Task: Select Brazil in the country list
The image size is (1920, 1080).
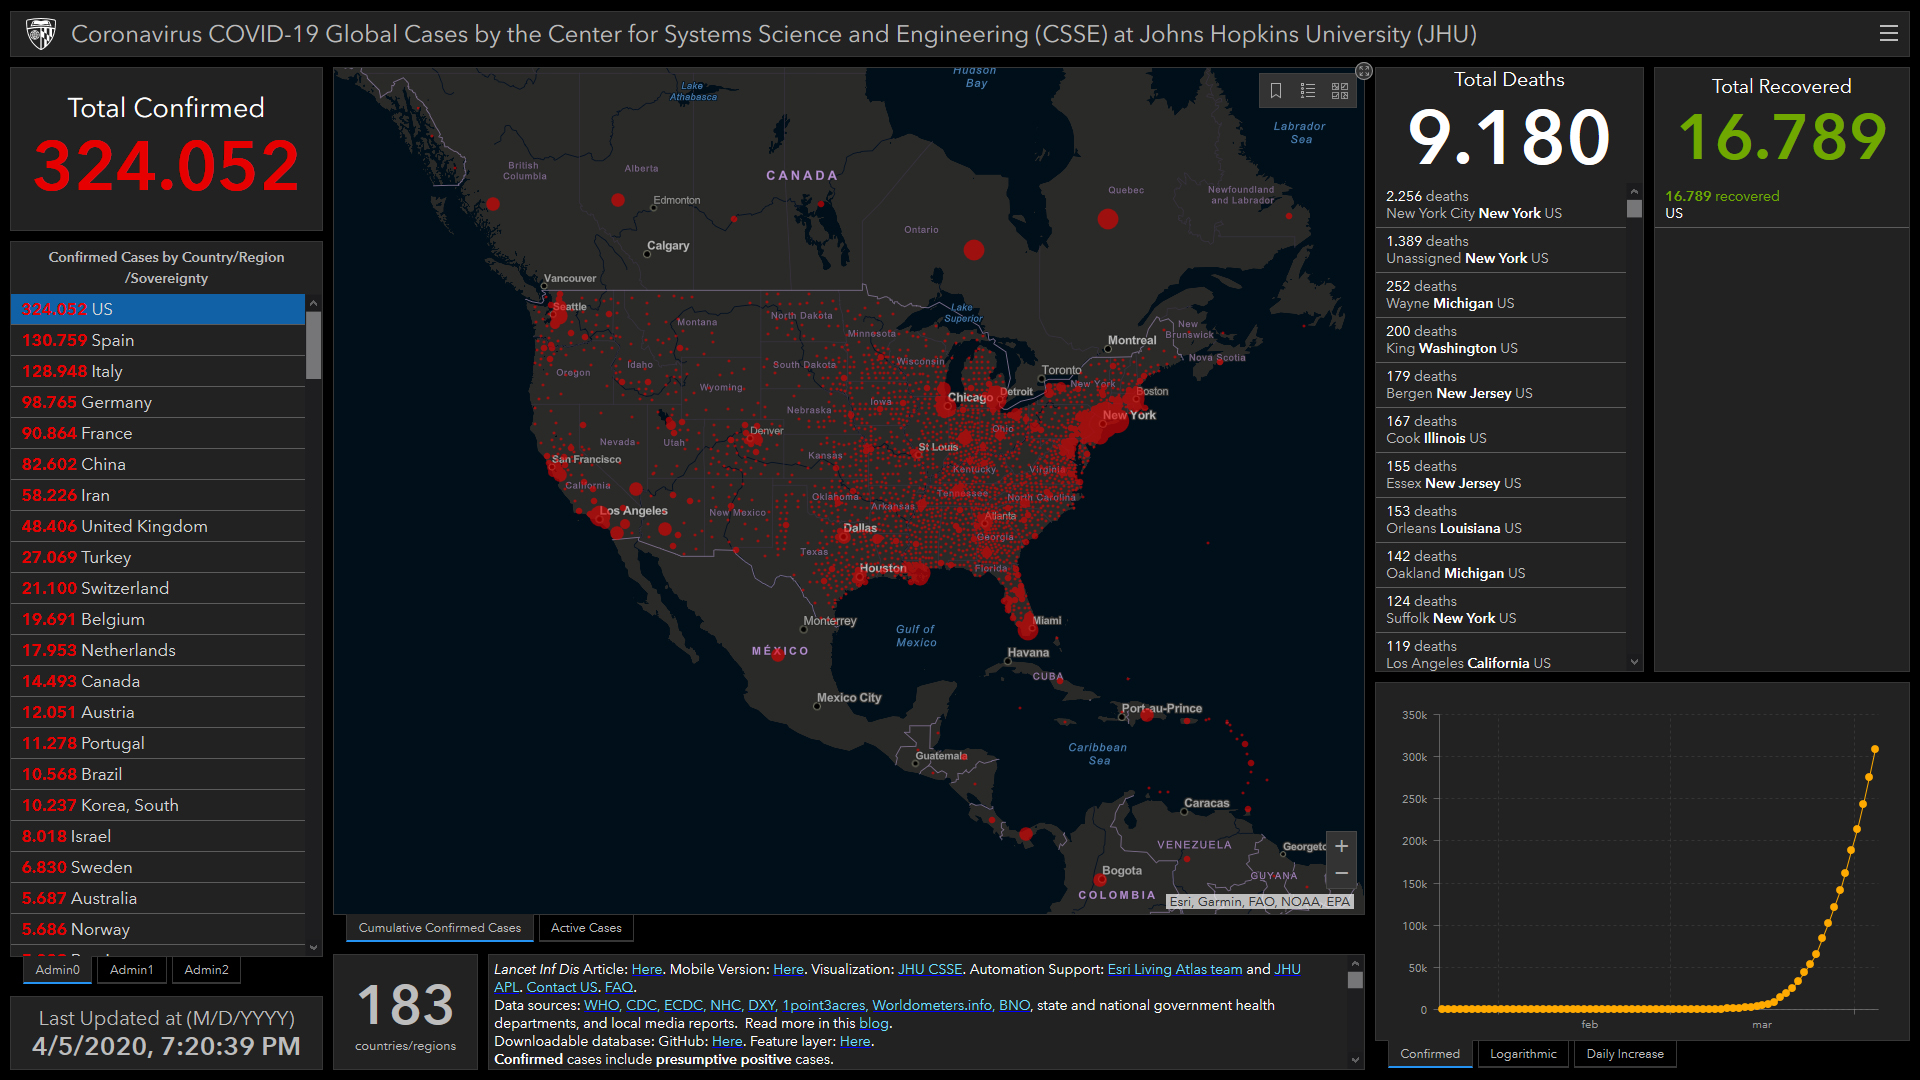Action: tap(158, 774)
